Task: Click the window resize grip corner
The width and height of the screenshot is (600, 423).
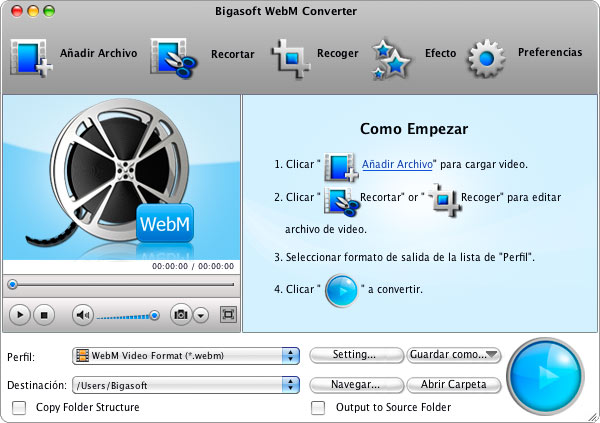Action: (593, 416)
